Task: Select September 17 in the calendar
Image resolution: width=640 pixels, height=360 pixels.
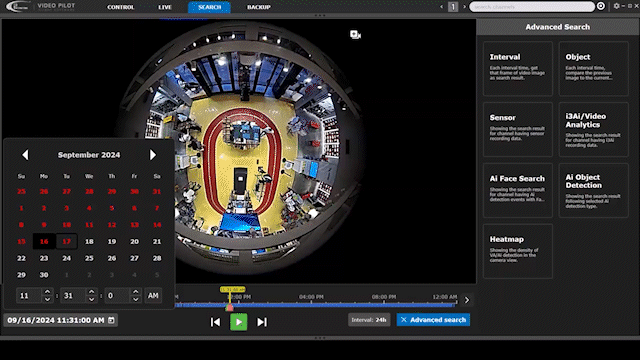Action: coord(67,242)
